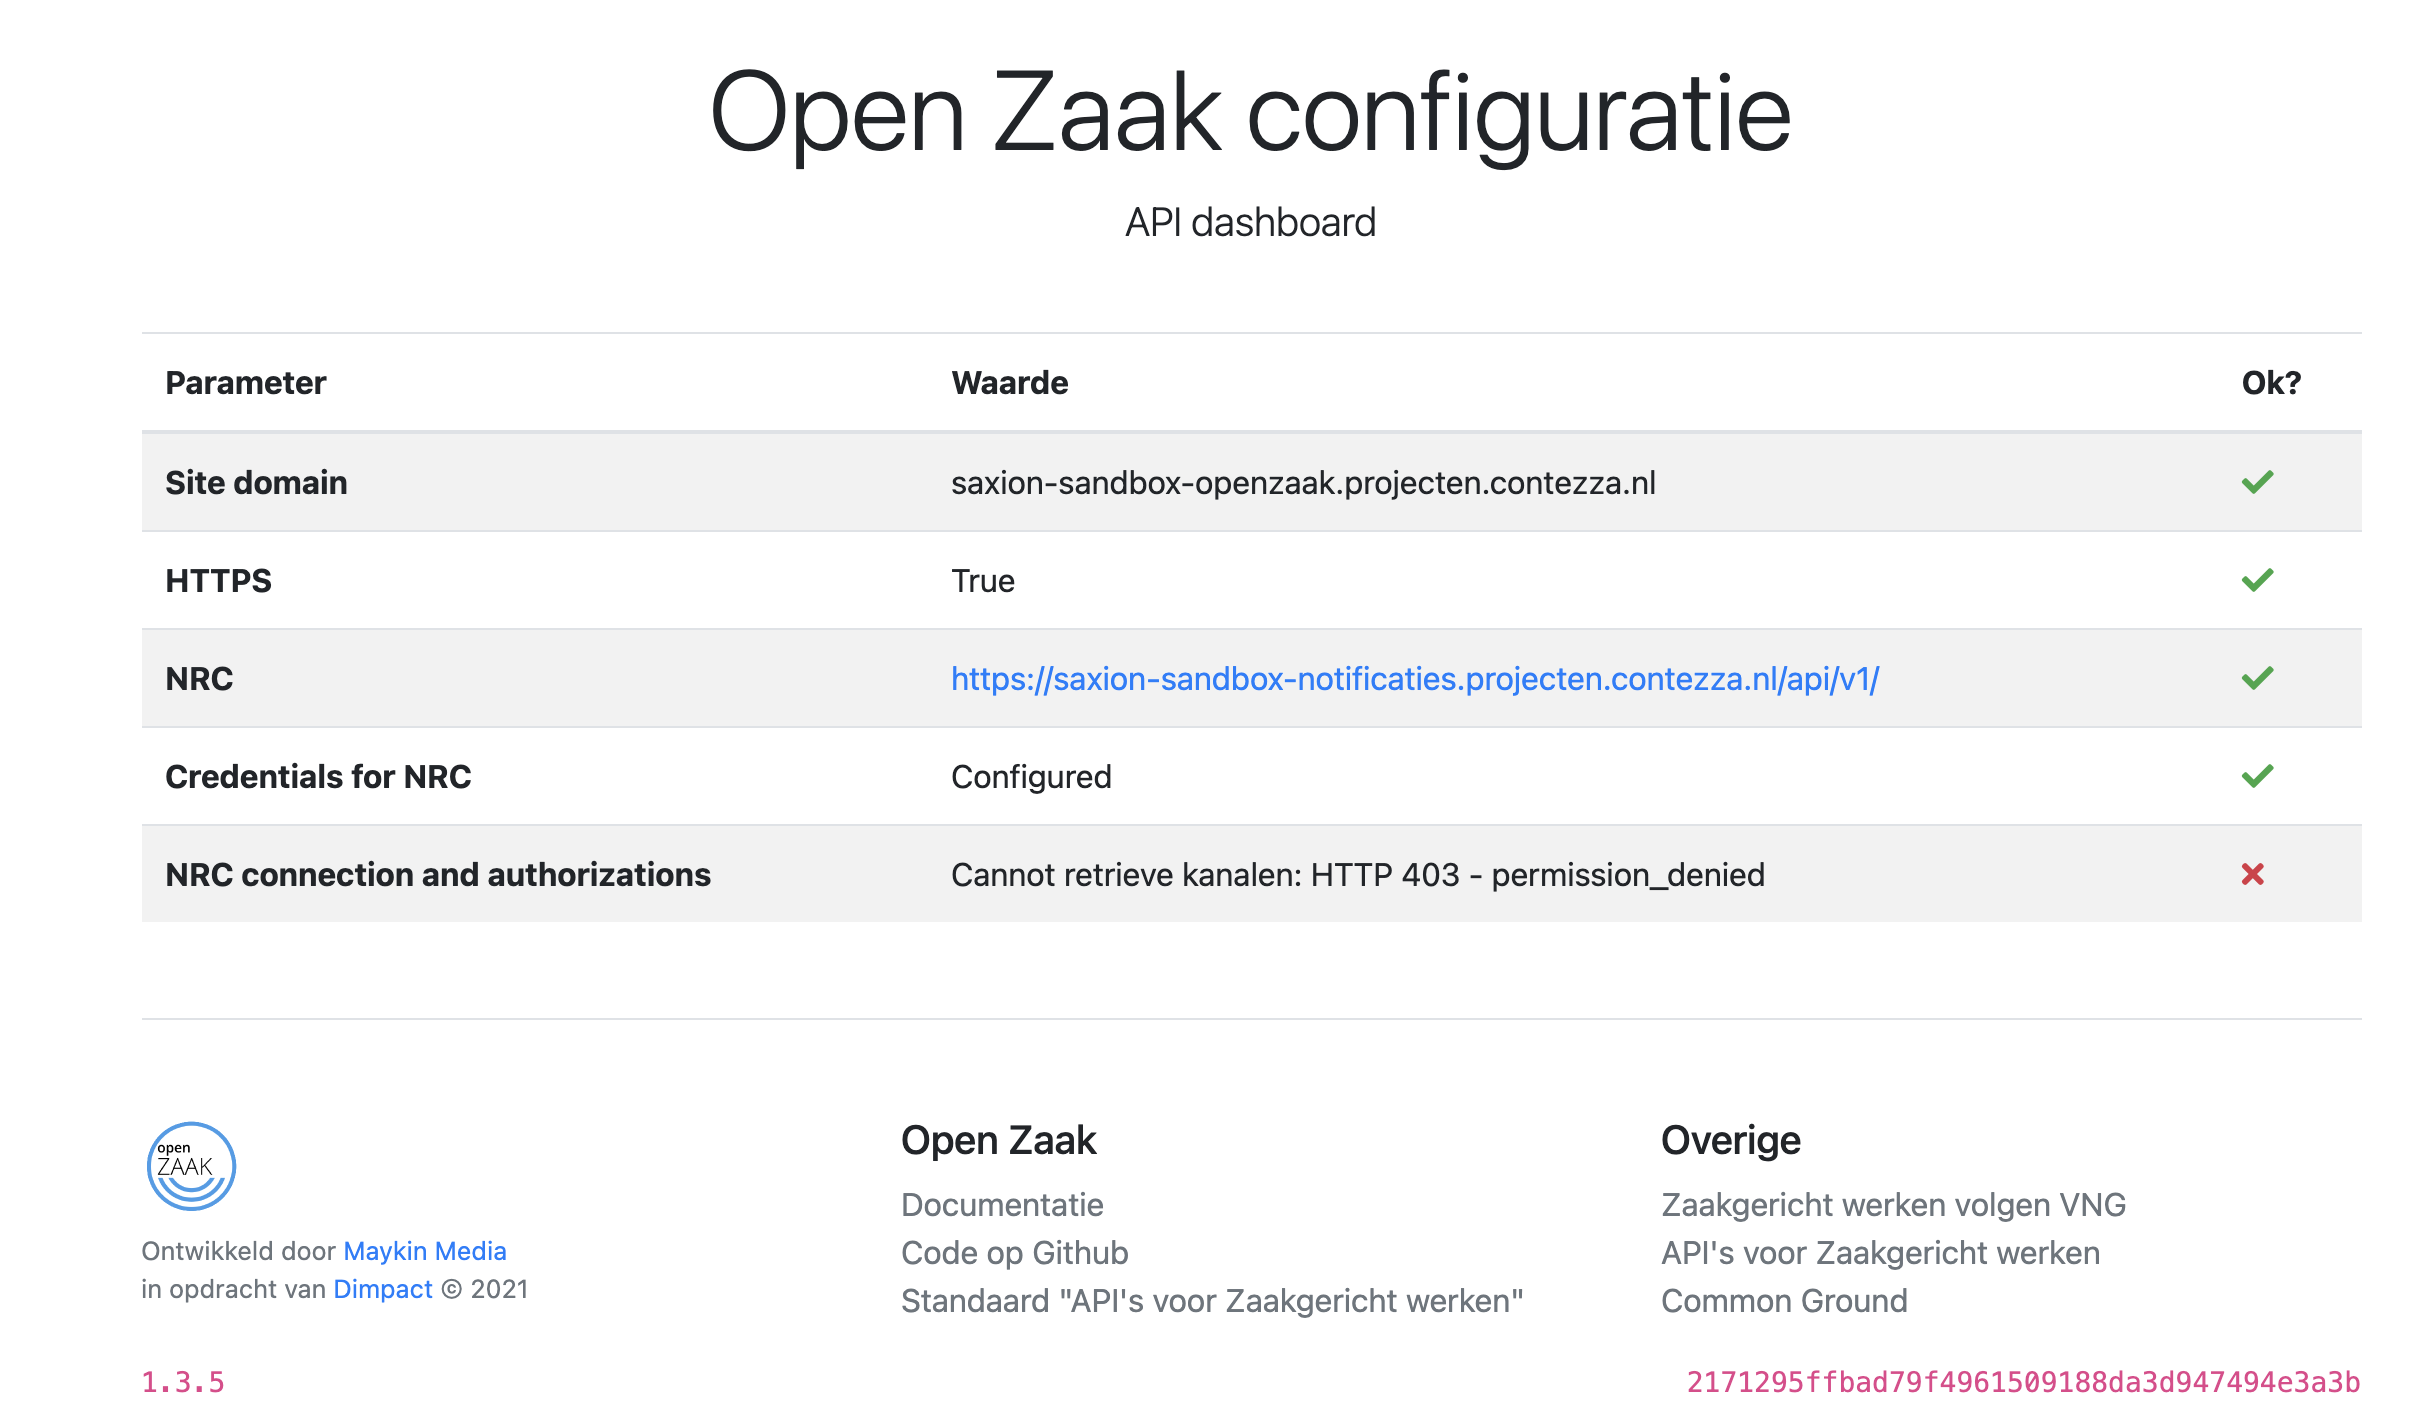Click the checkmark next to HTTPS parameter label
Viewport: 2432px width, 1428px height.
tap(2258, 579)
